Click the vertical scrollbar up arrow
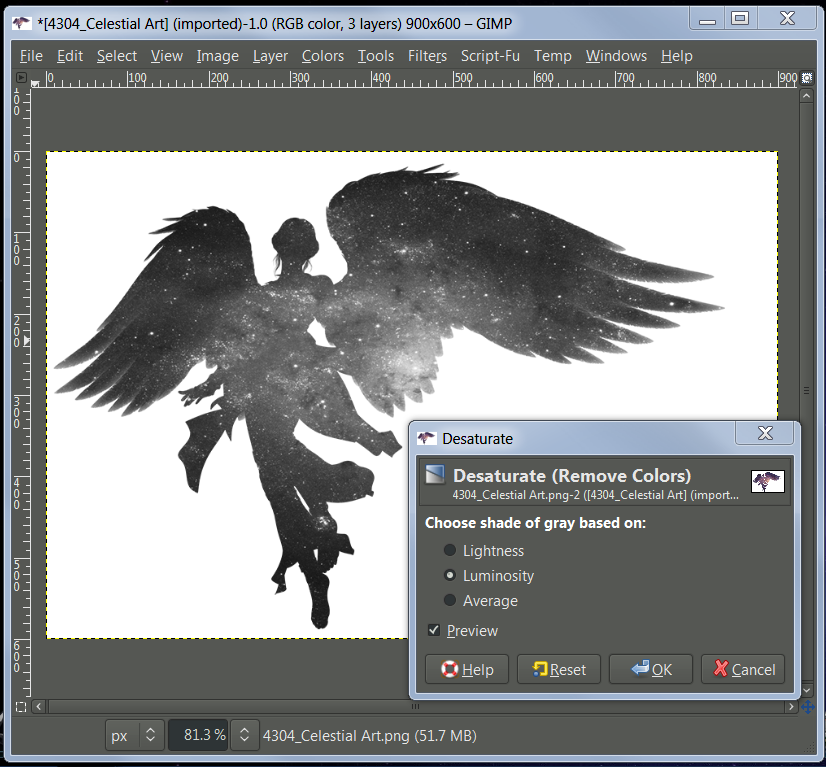 [807, 96]
